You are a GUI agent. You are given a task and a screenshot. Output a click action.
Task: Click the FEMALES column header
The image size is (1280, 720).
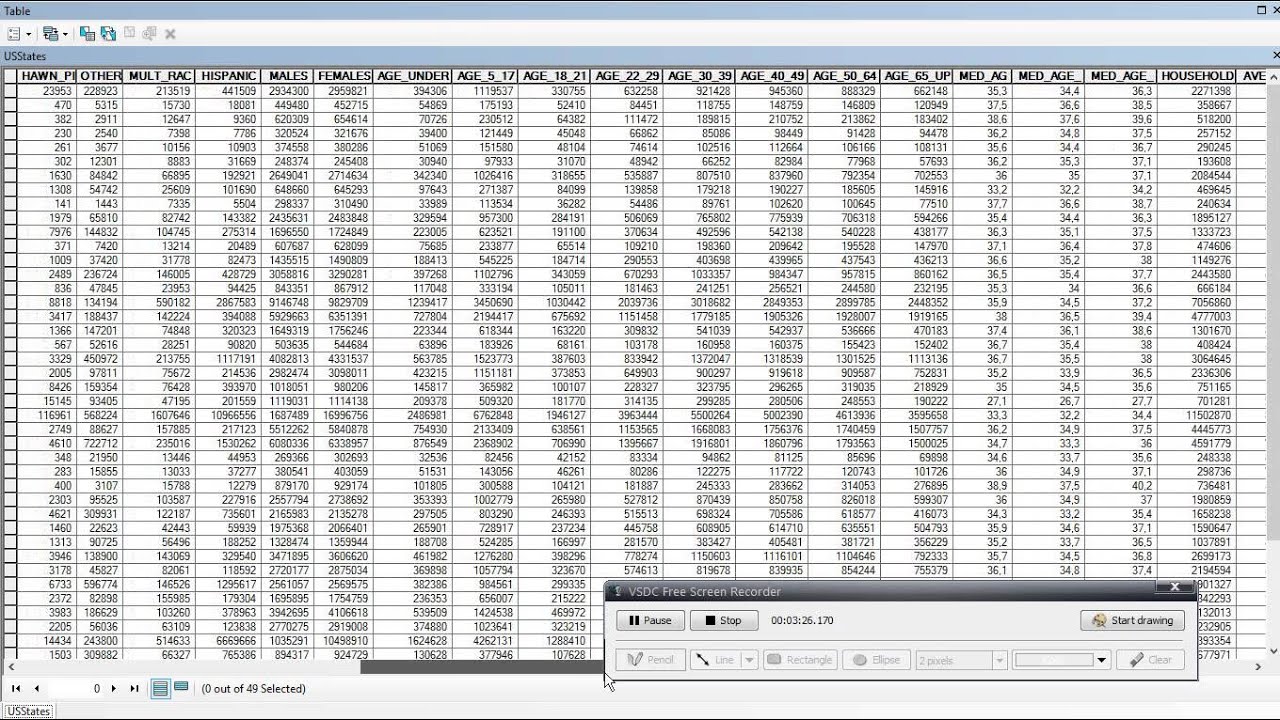343,76
